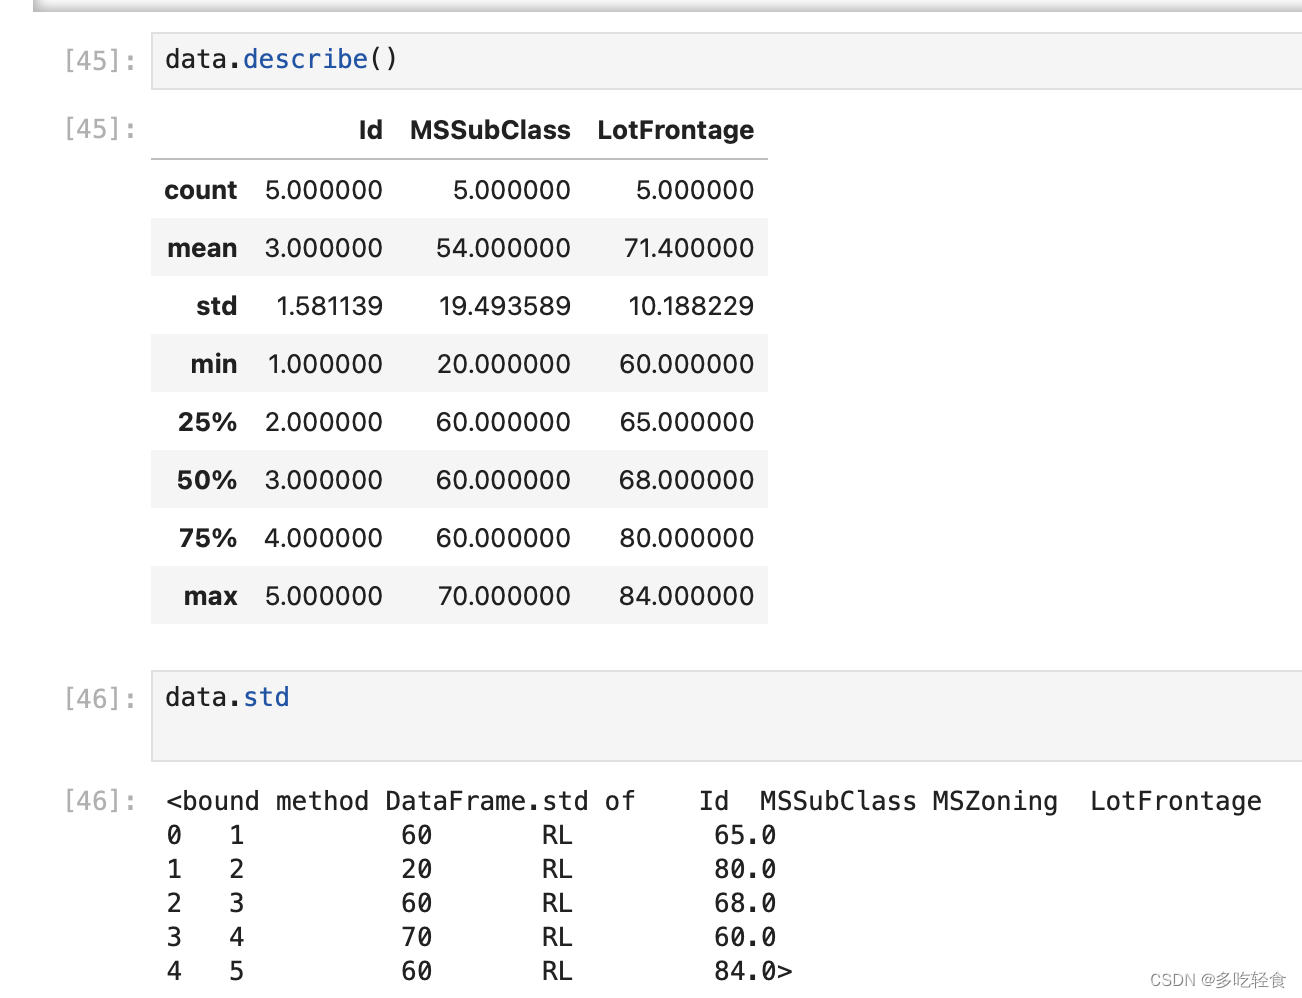This screenshot has height=998, width=1302.
Task: Click the 75% Id value 4.000000
Action: point(323,538)
